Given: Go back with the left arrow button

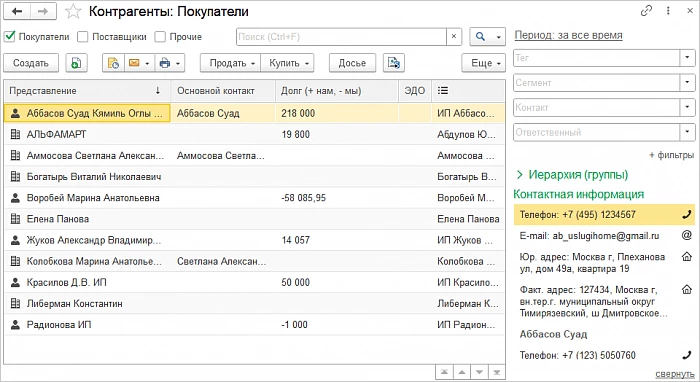Looking at the screenshot, I should click(17, 12).
